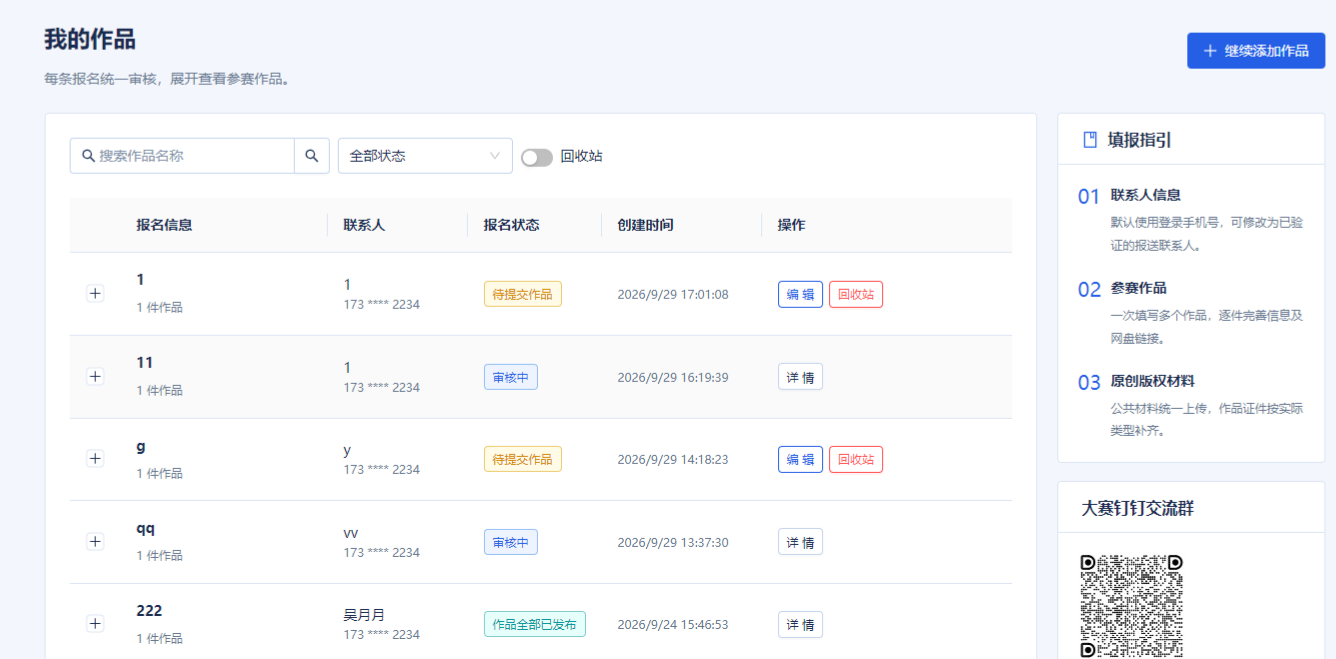Click timestamp 2026/9/29 17:01:08
The height and width of the screenshot is (659, 1336).
point(672,294)
